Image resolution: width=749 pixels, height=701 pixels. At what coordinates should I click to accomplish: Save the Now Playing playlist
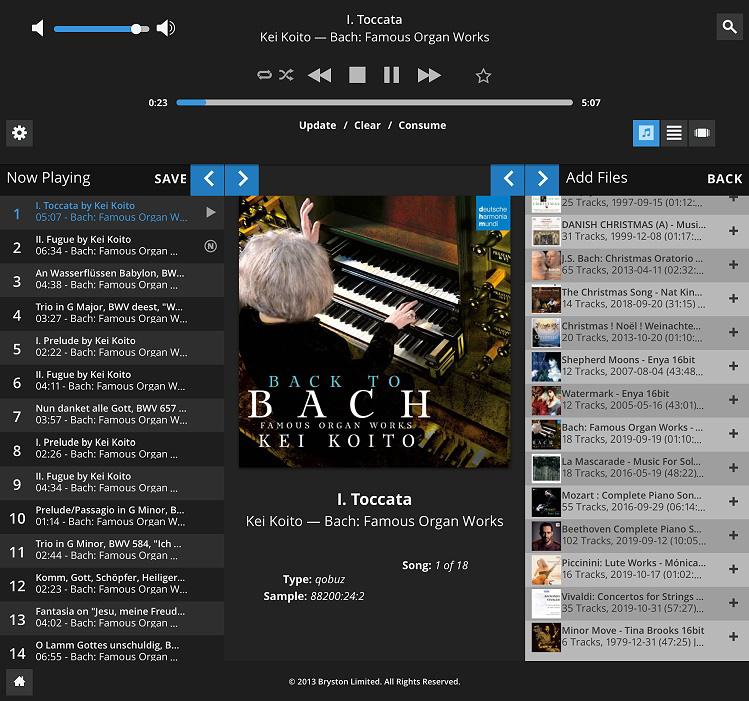coord(170,179)
